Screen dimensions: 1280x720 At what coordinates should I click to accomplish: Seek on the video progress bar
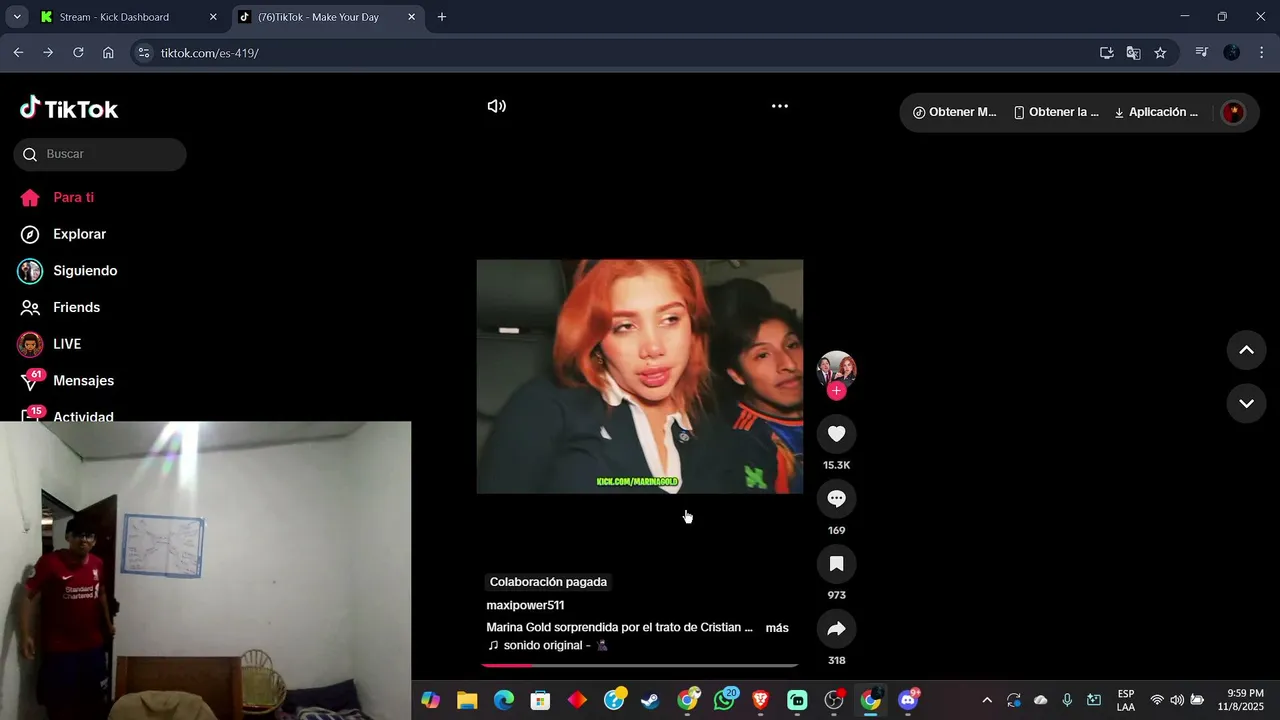[640, 665]
